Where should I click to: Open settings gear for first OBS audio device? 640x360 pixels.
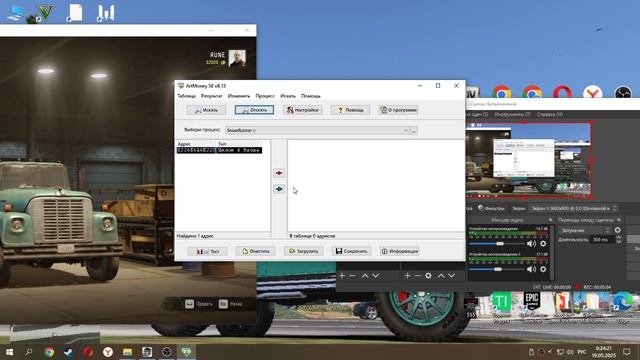(543, 244)
